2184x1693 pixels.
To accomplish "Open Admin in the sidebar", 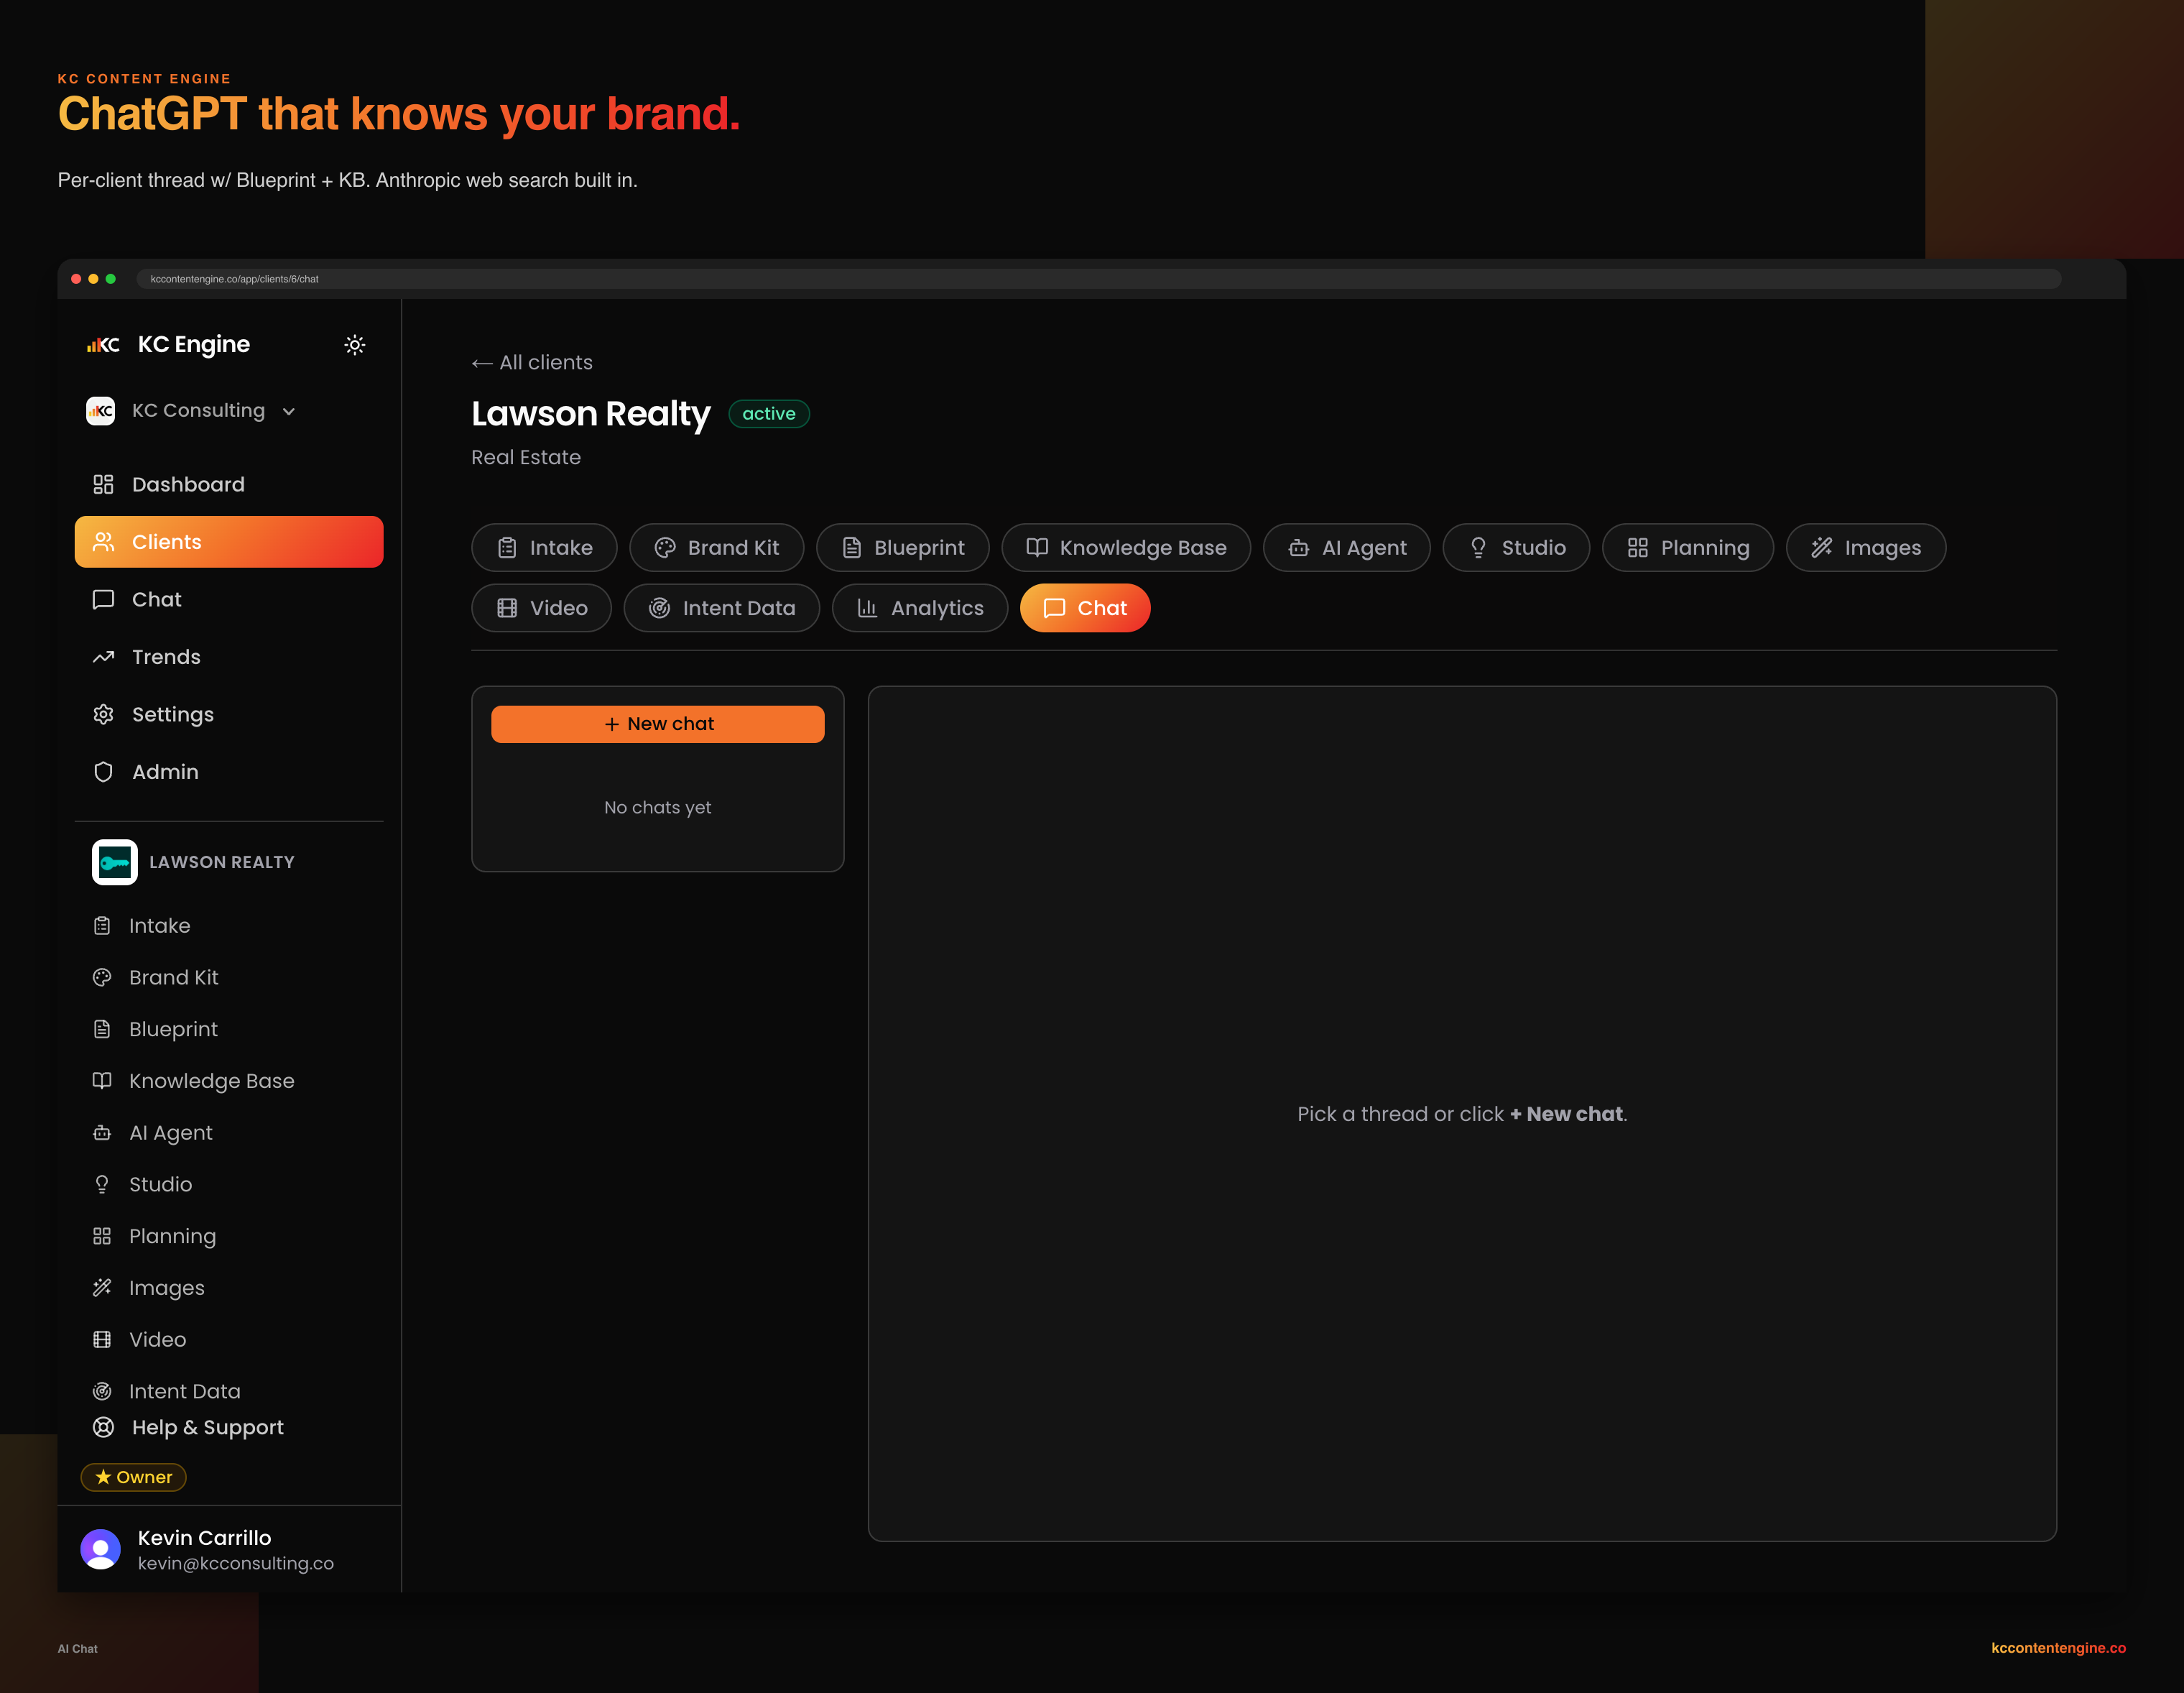I will coord(229,772).
